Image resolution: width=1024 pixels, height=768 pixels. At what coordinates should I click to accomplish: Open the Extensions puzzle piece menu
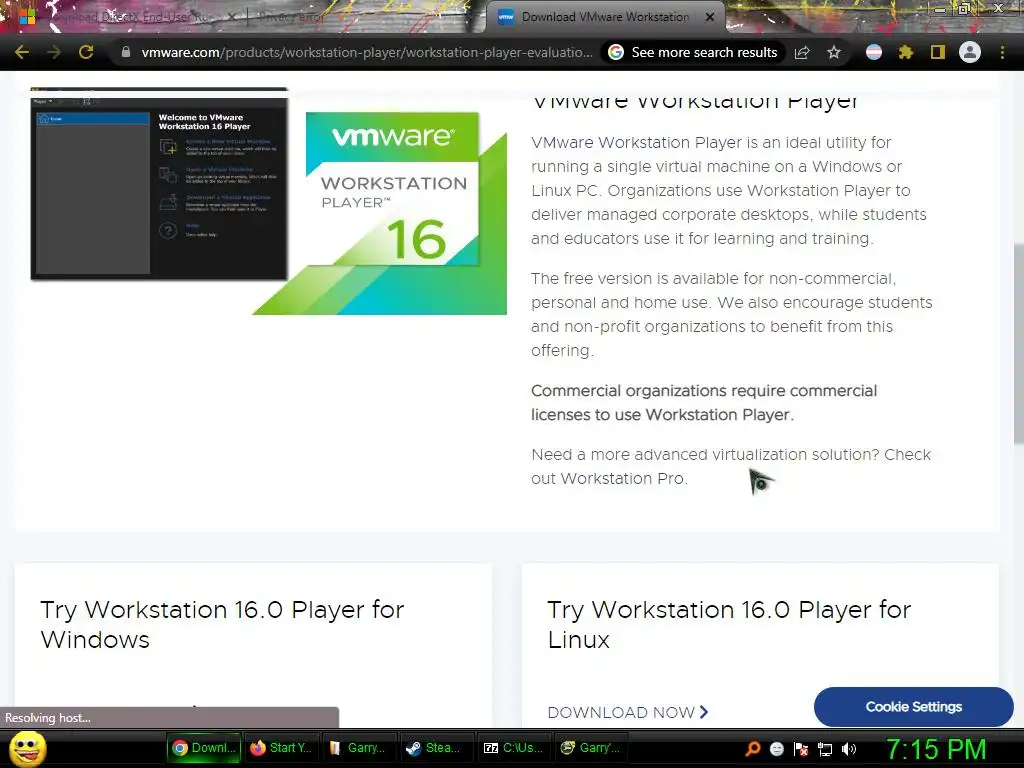[x=905, y=52]
